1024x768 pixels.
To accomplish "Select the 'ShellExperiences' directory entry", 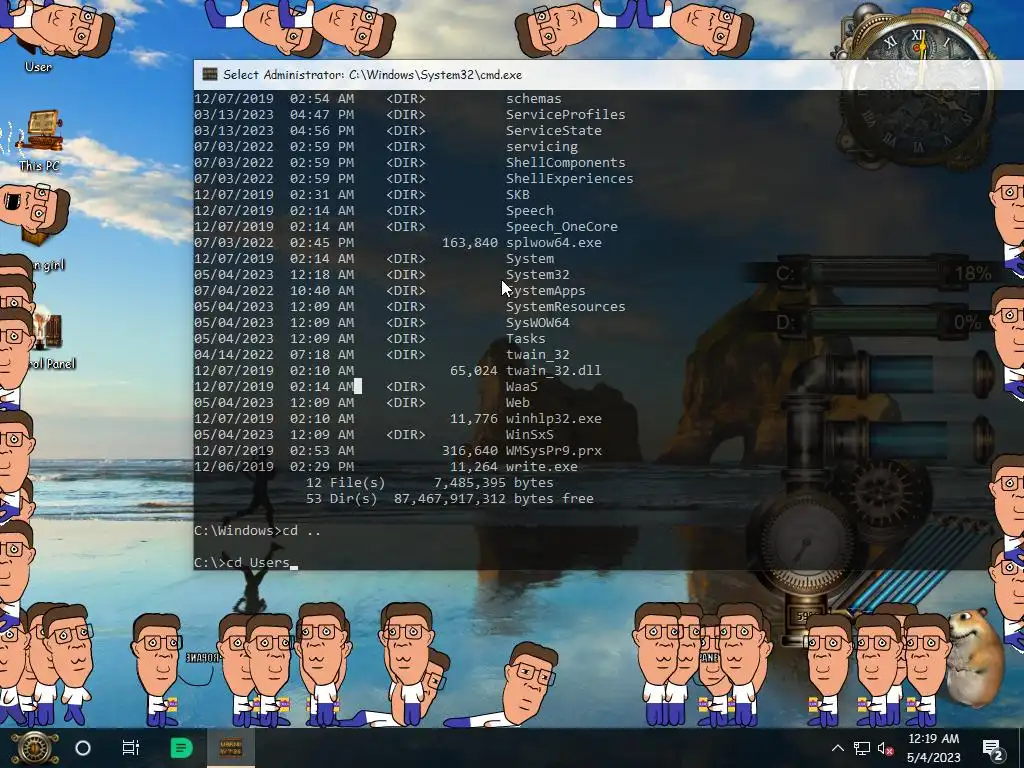I will coord(569,178).
